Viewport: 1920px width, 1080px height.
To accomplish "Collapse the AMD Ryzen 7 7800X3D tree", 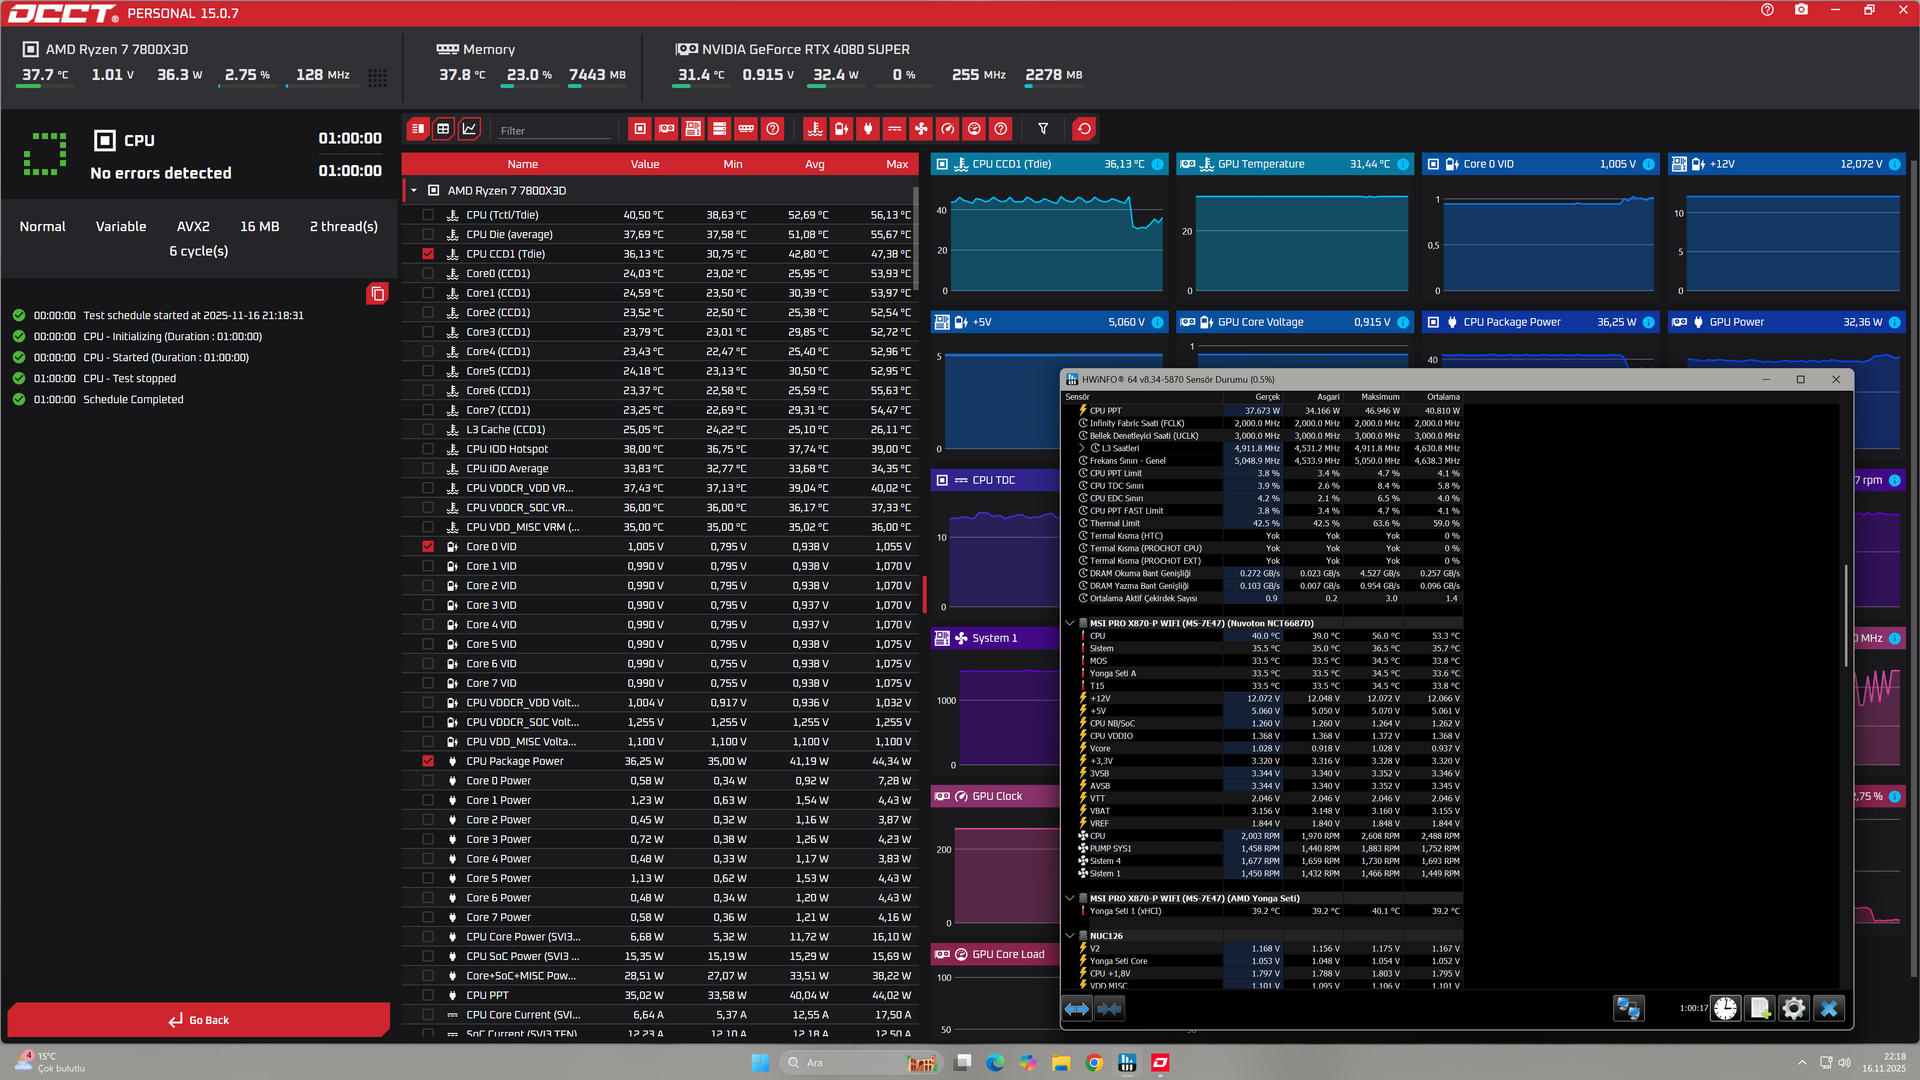I will pos(414,190).
